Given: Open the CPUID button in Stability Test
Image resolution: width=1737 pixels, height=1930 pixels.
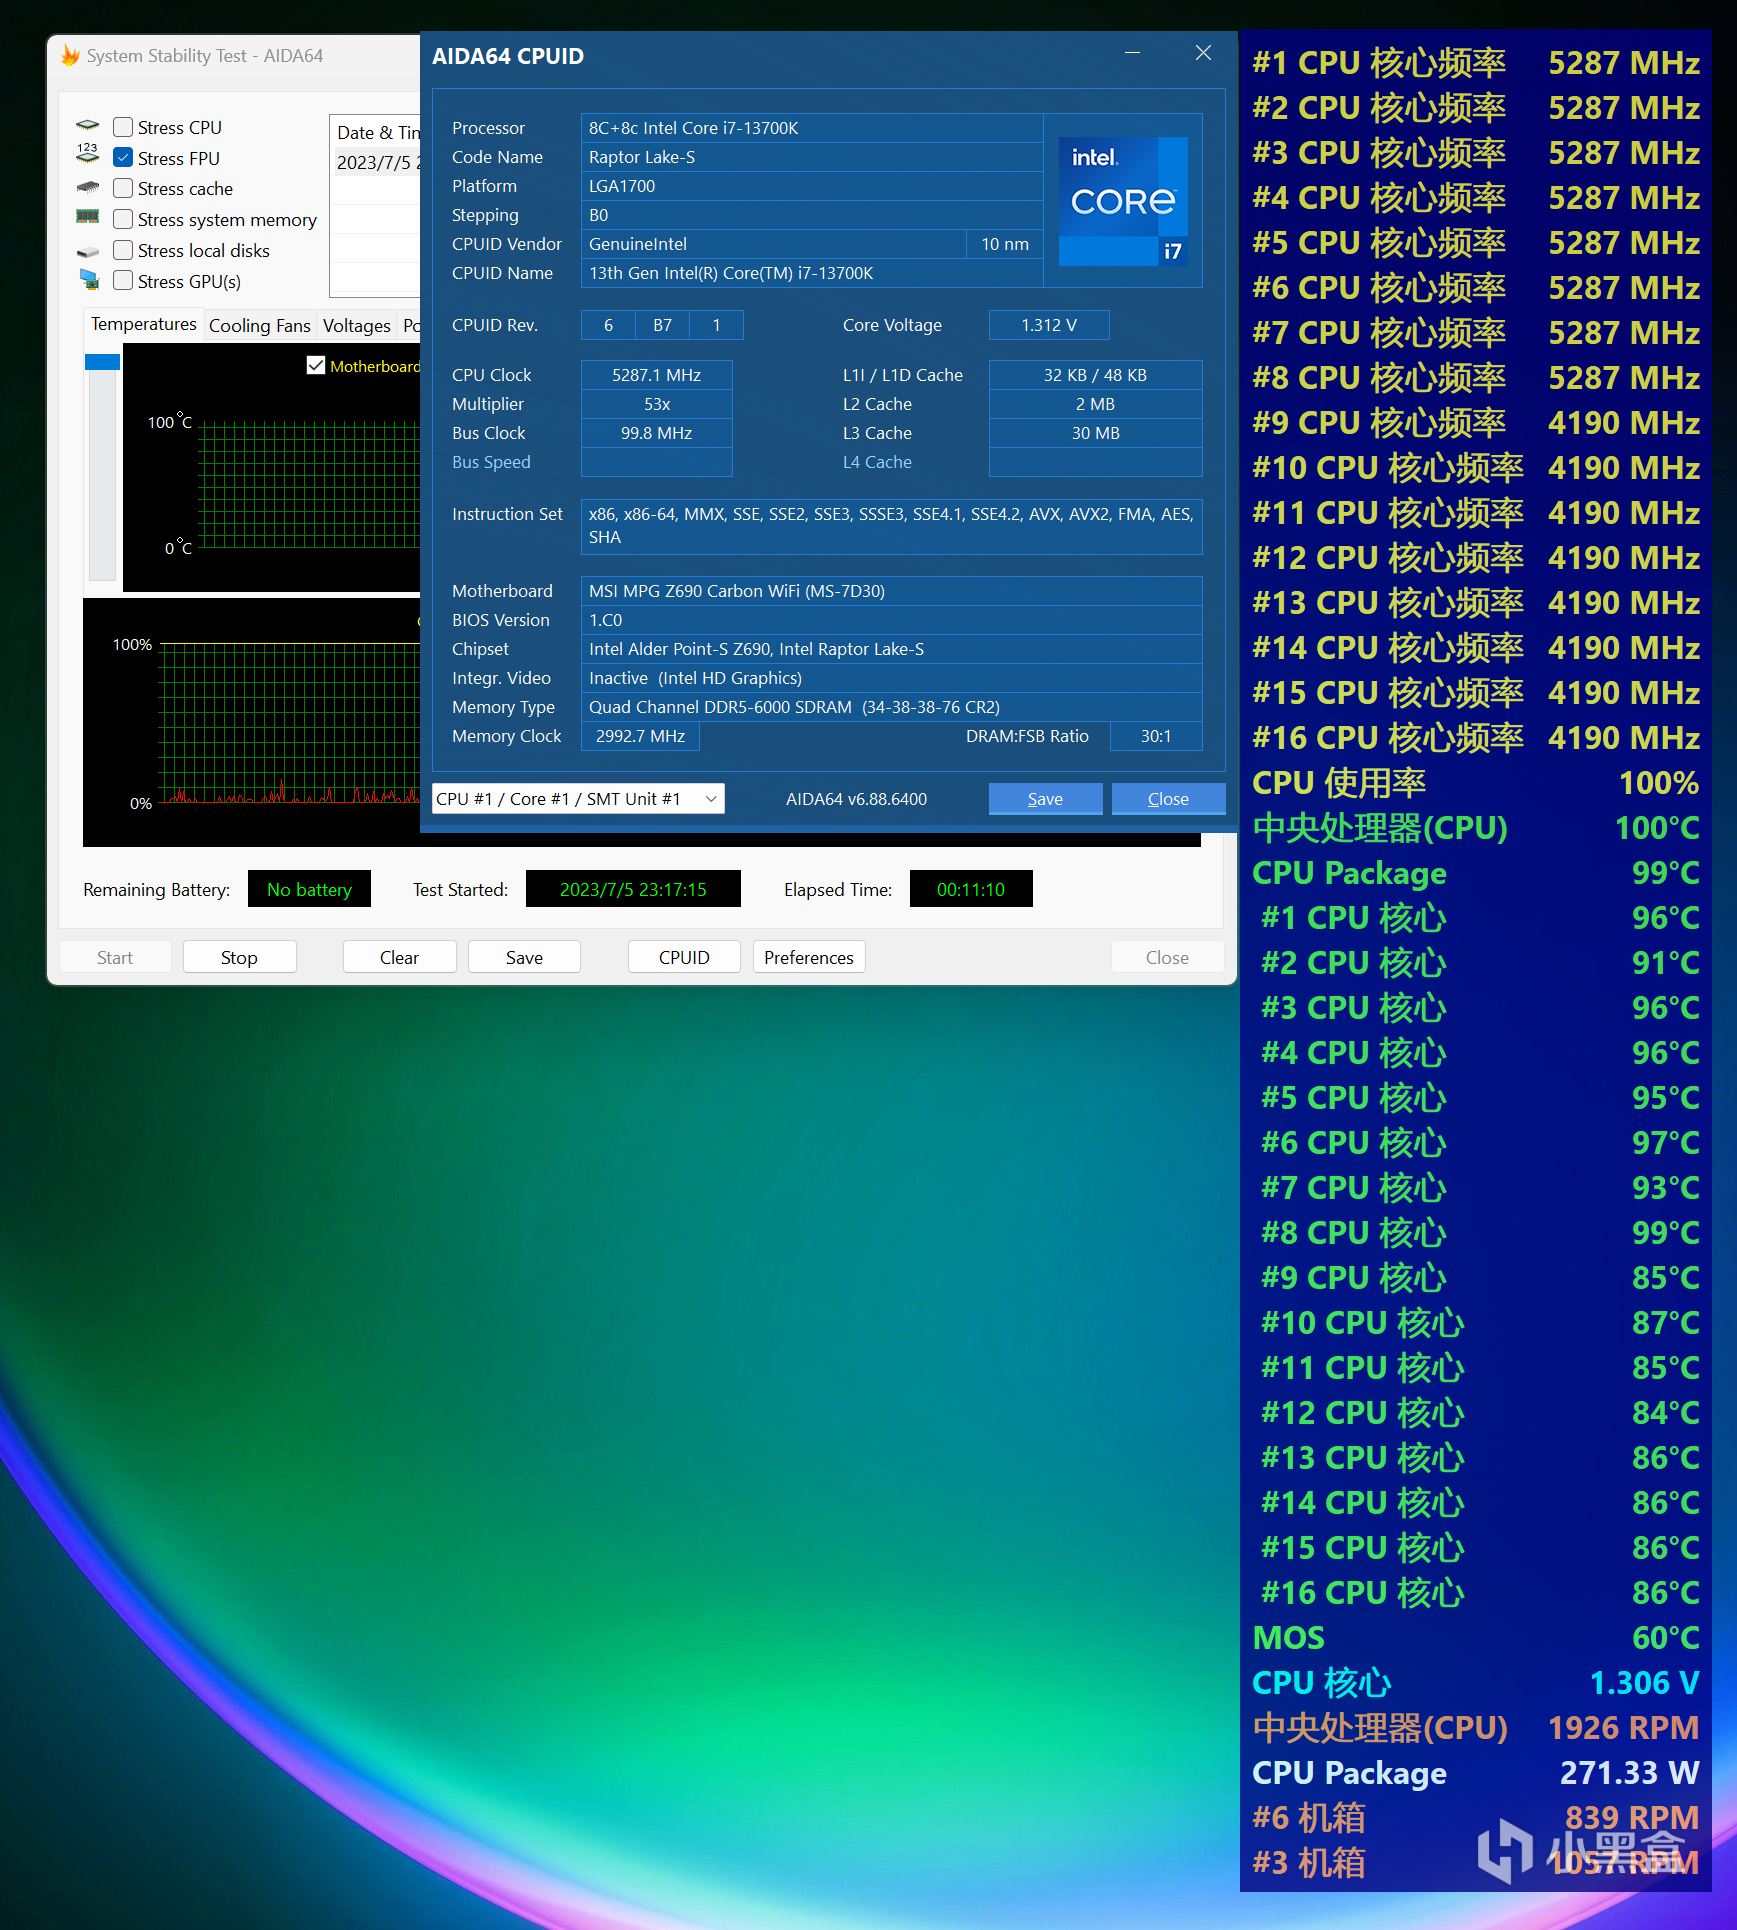Looking at the screenshot, I should tap(684, 957).
